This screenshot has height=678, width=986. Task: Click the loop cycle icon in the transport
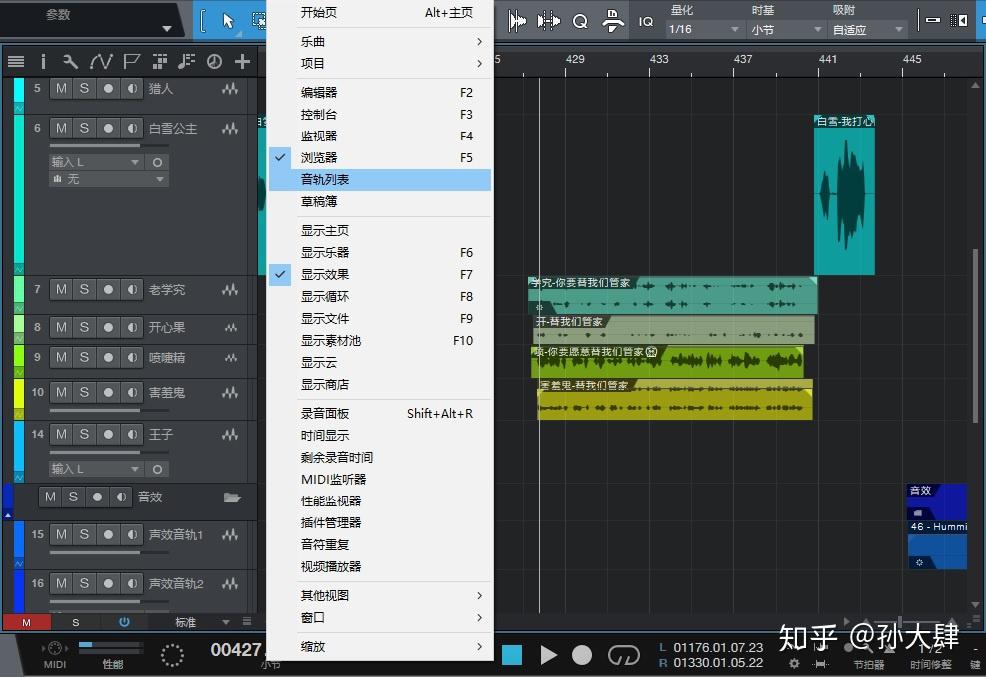624,655
